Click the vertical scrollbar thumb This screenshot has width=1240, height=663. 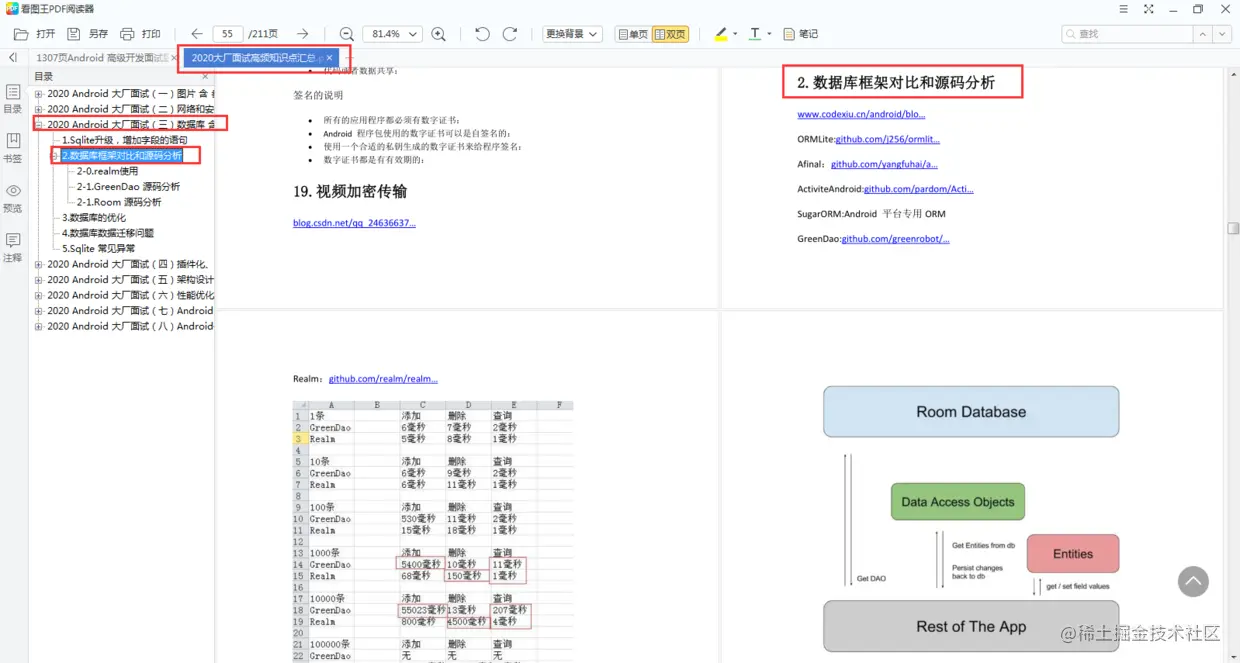1233,228
